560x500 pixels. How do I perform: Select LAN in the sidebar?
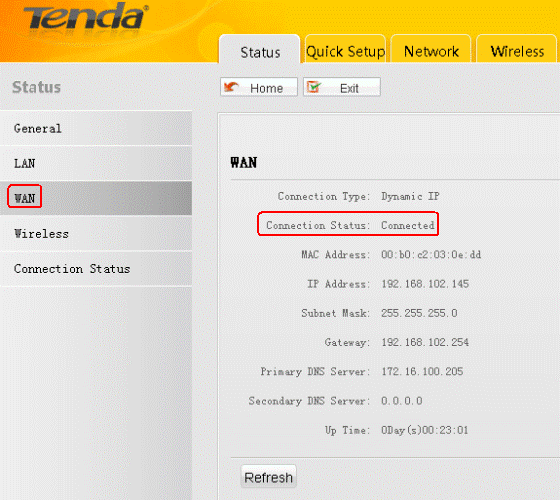coord(96,163)
